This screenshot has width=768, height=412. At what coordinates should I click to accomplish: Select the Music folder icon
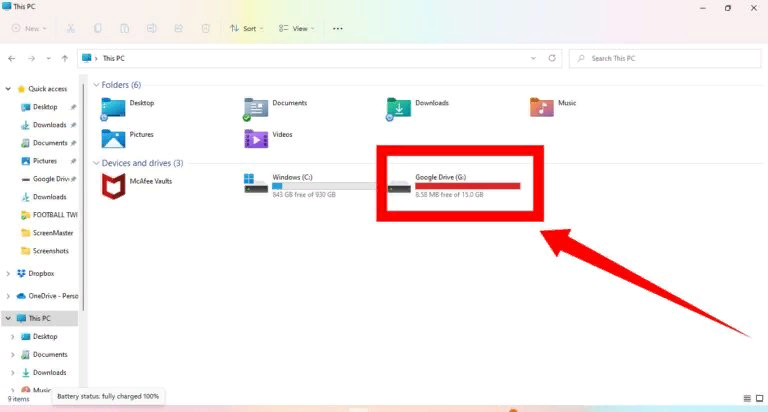(x=542, y=107)
